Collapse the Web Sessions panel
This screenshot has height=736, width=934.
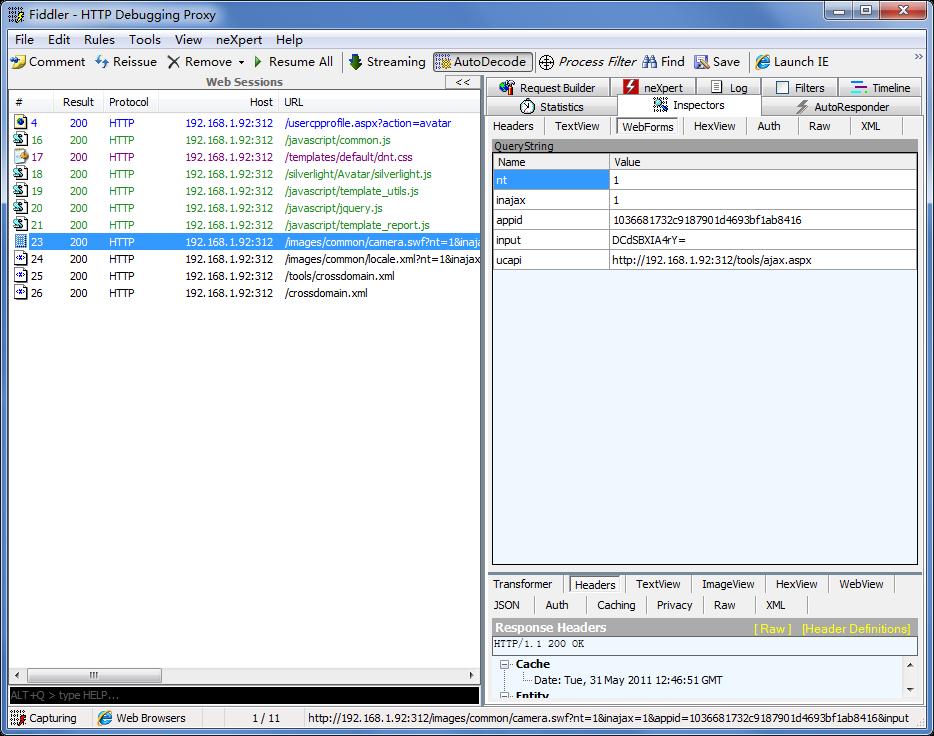[462, 82]
